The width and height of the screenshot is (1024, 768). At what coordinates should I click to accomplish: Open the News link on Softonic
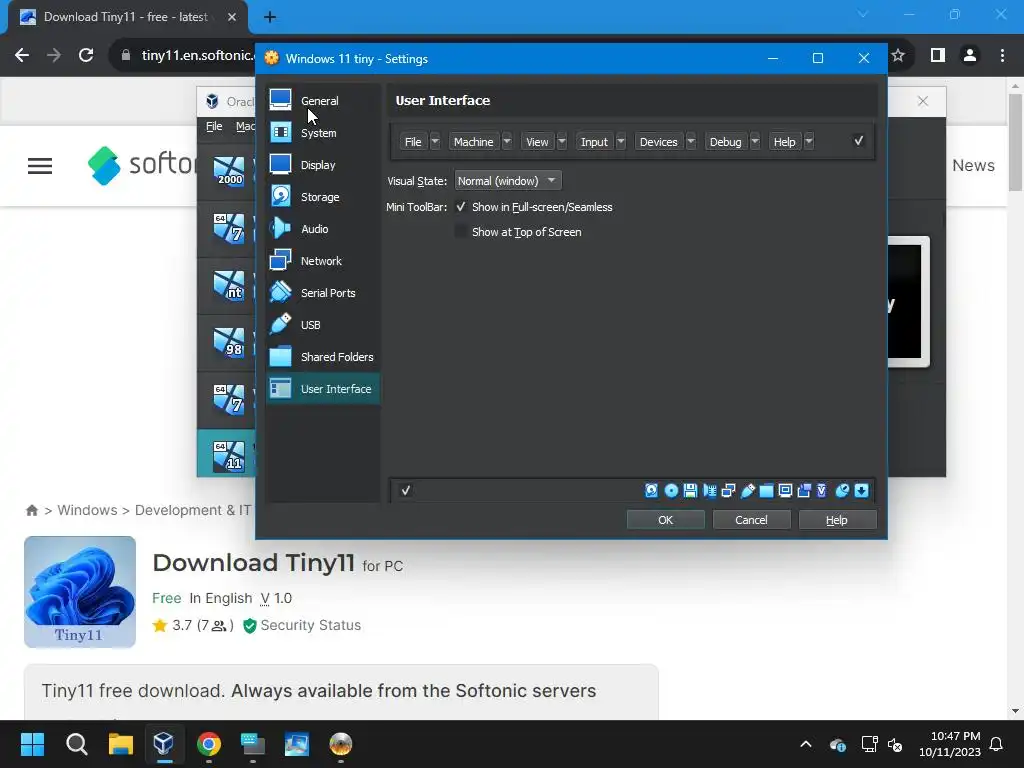point(973,165)
